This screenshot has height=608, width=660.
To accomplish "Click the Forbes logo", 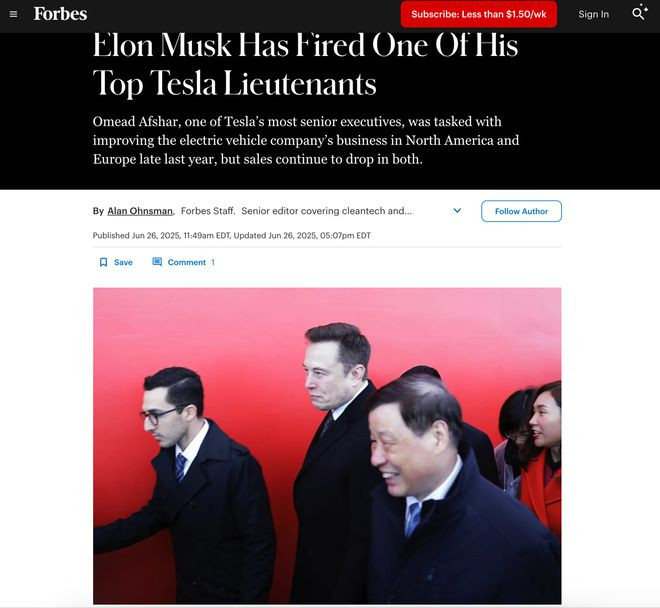I will click(x=60, y=14).
